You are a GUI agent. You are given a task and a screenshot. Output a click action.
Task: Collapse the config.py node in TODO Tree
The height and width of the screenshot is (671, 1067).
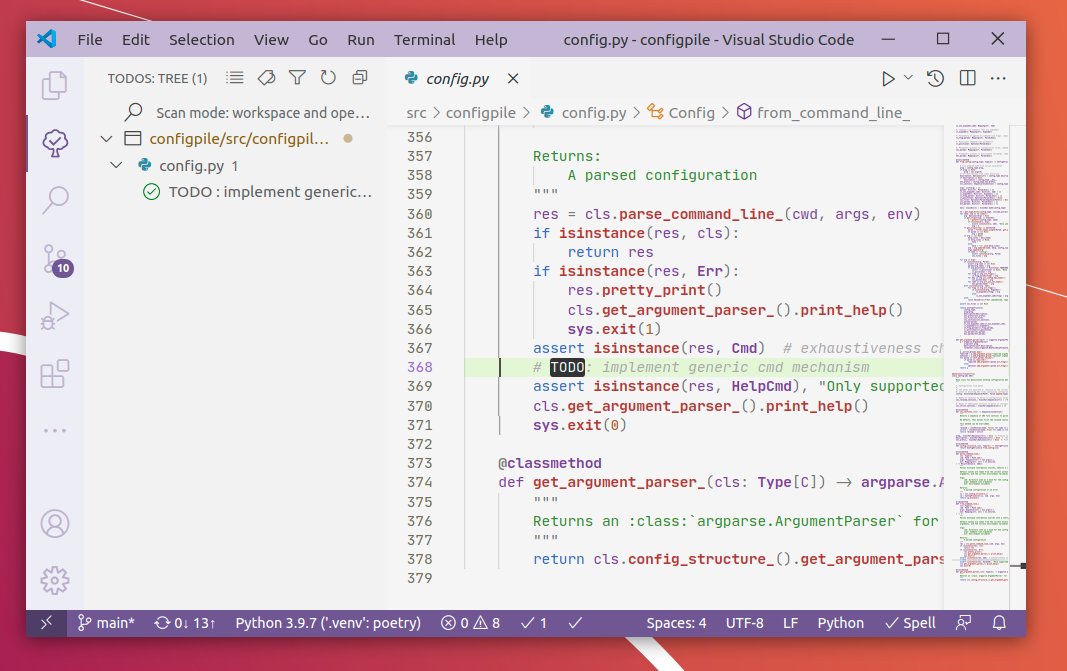(x=116, y=165)
